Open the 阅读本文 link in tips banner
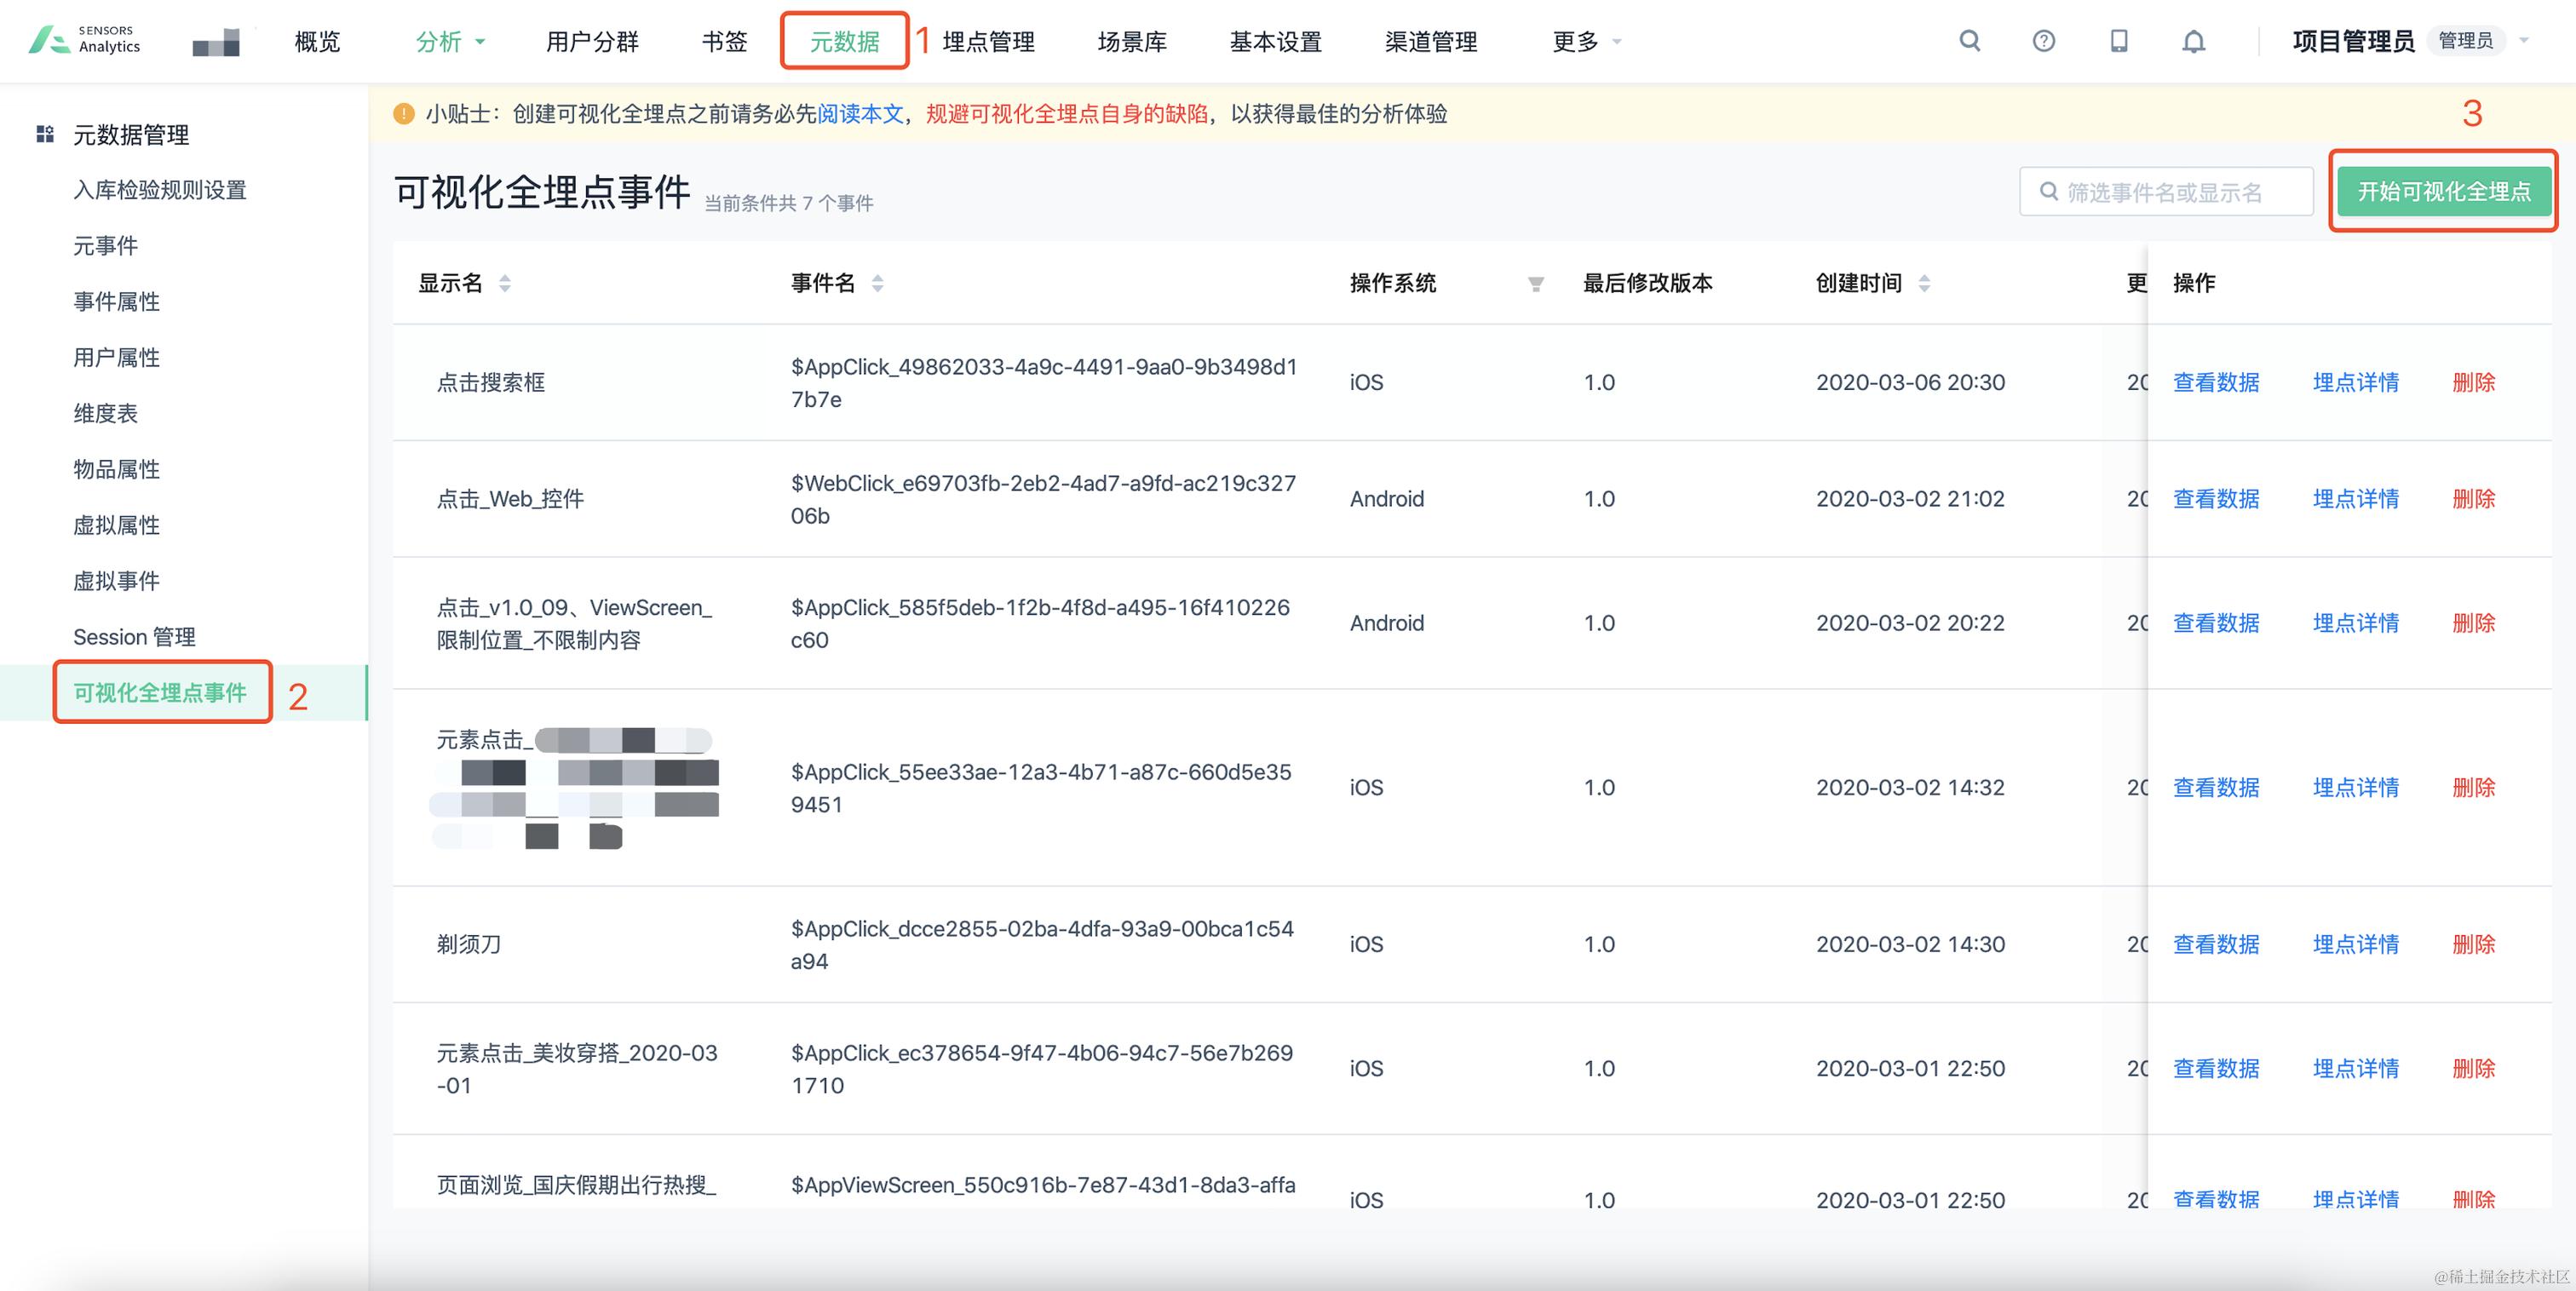Screen dimensions: 2576x1291 pos(860,114)
